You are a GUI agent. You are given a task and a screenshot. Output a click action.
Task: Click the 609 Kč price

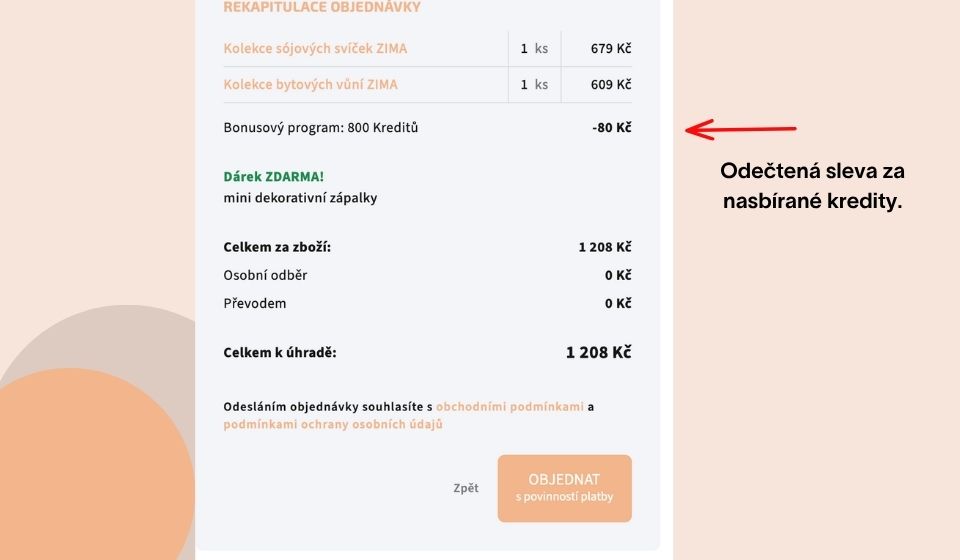(610, 84)
